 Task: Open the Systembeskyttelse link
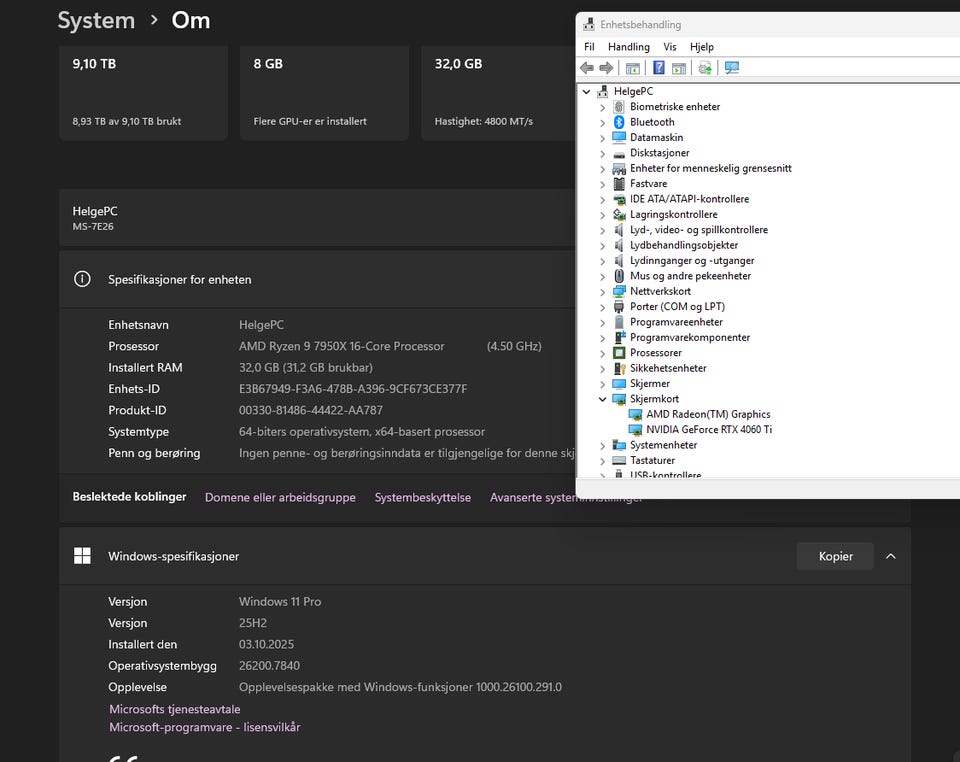point(422,497)
